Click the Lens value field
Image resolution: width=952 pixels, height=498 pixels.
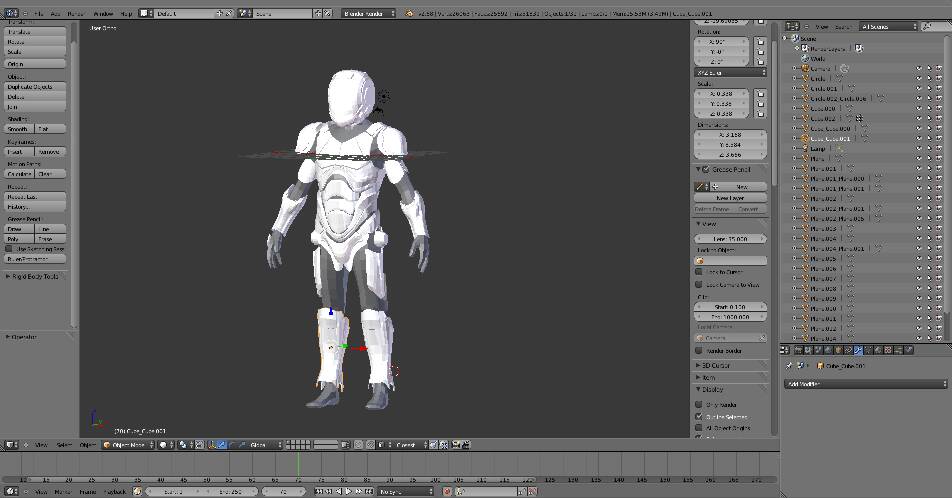pyautogui.click(x=730, y=239)
